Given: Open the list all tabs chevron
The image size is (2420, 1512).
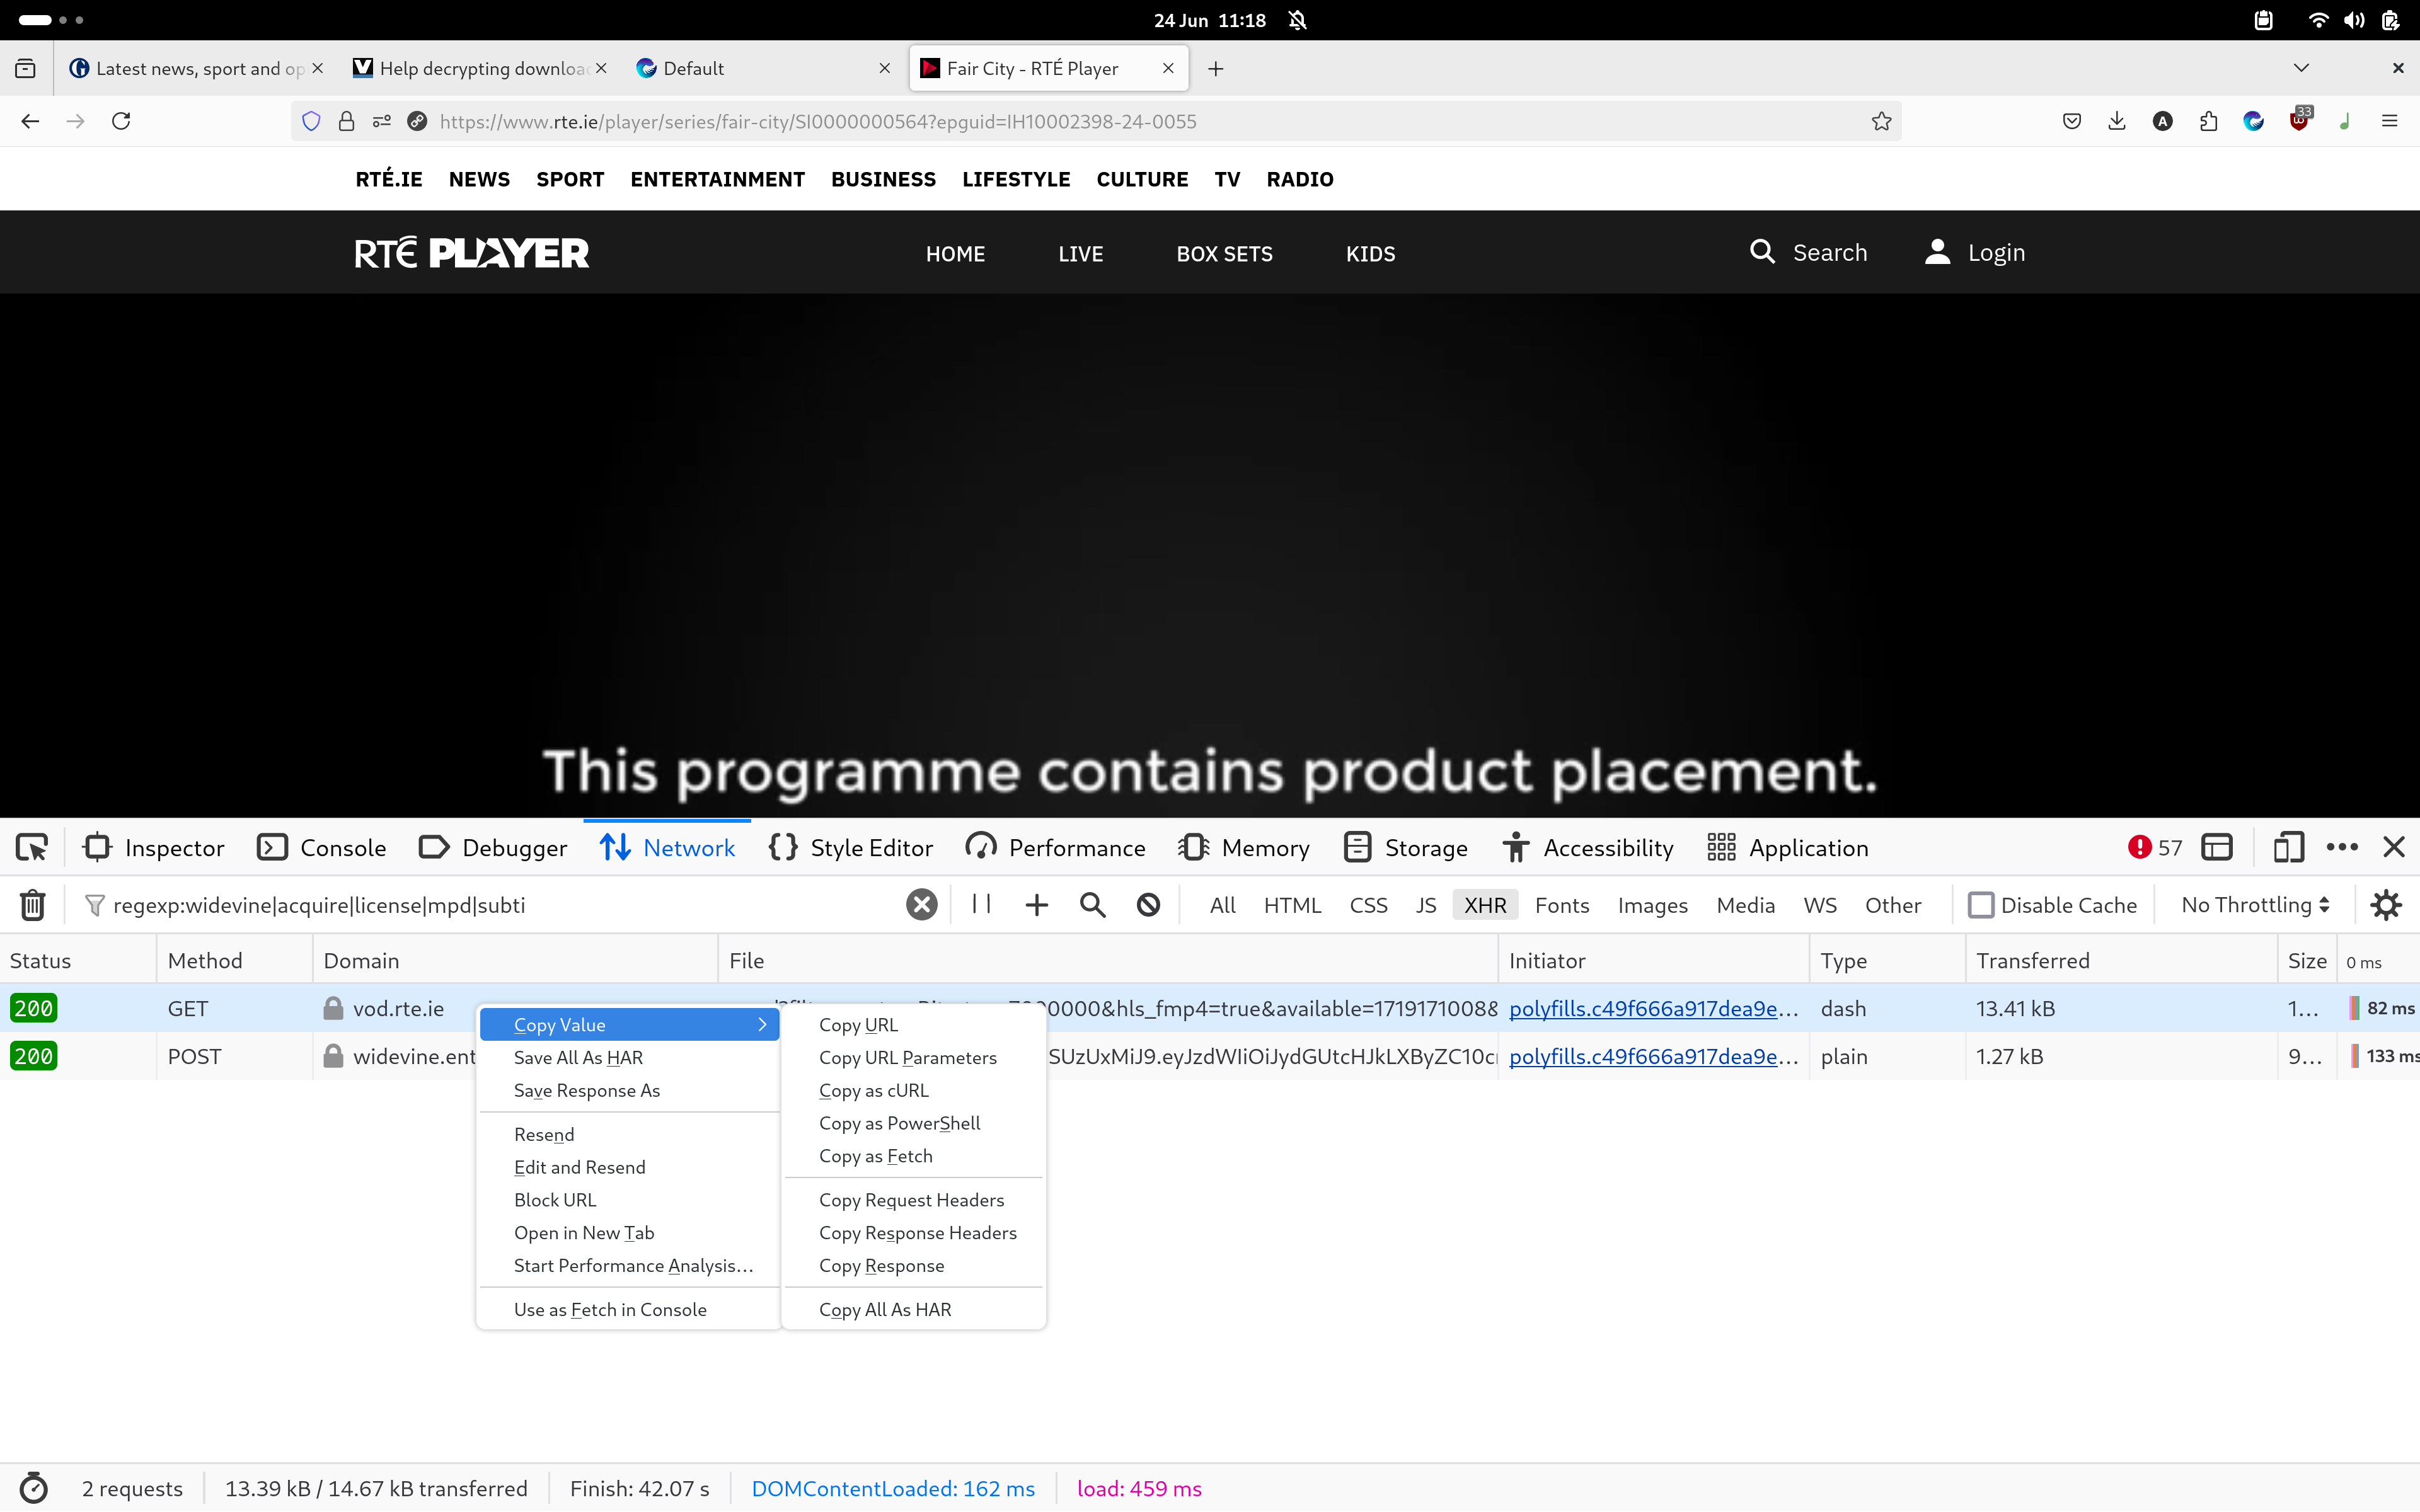Looking at the screenshot, I should [x=2301, y=68].
